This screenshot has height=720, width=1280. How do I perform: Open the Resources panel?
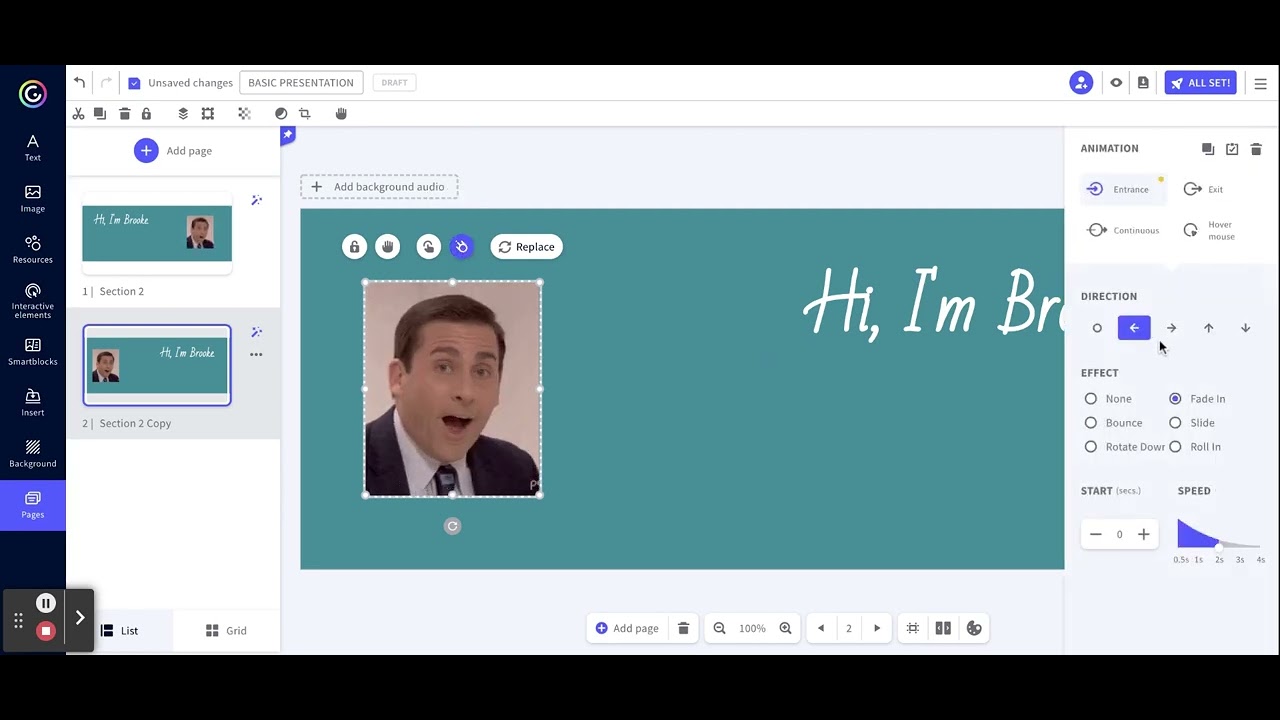(x=33, y=250)
